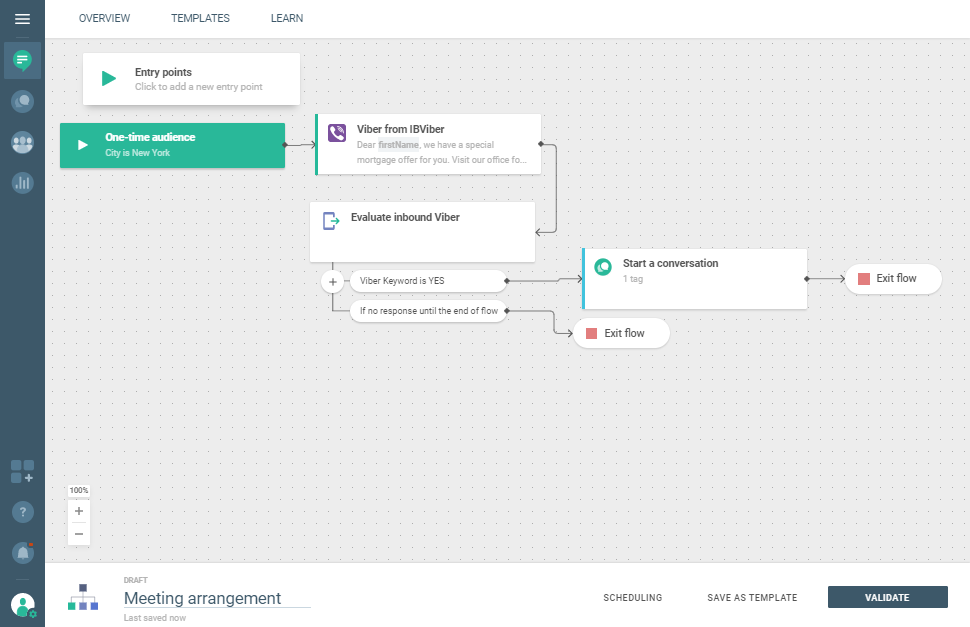Image resolution: width=970 pixels, height=627 pixels.
Task: Click Save as Template
Action: (752, 598)
